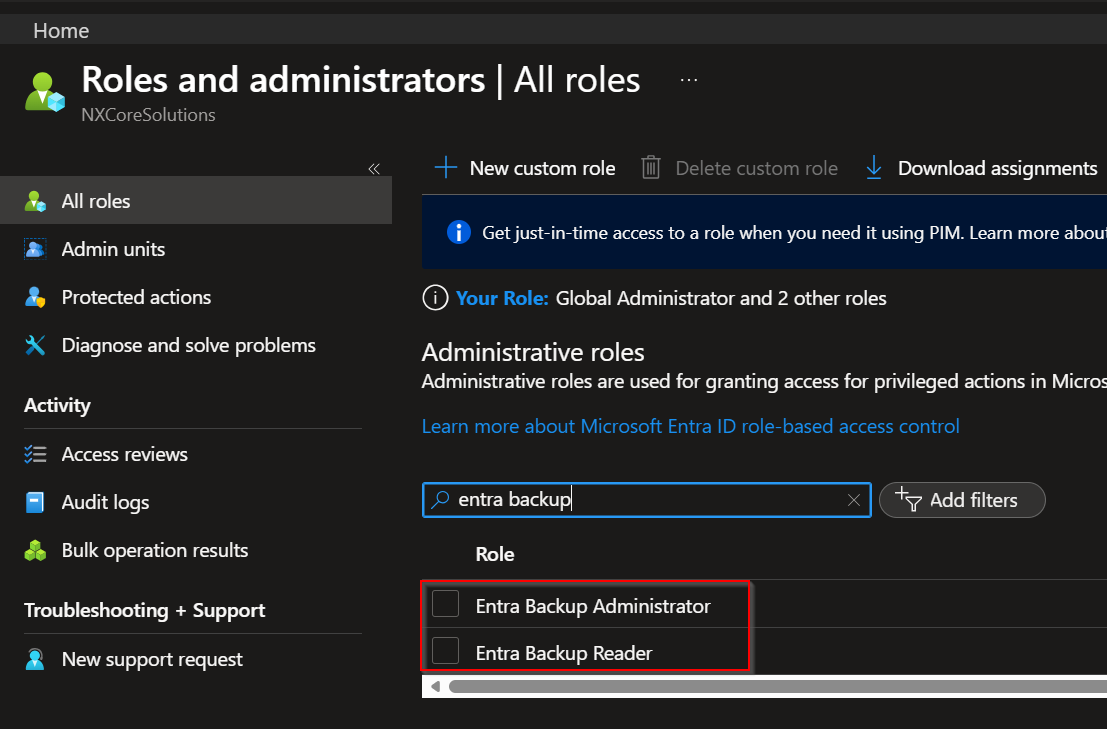Open the ellipsis more options menu

[x=688, y=80]
